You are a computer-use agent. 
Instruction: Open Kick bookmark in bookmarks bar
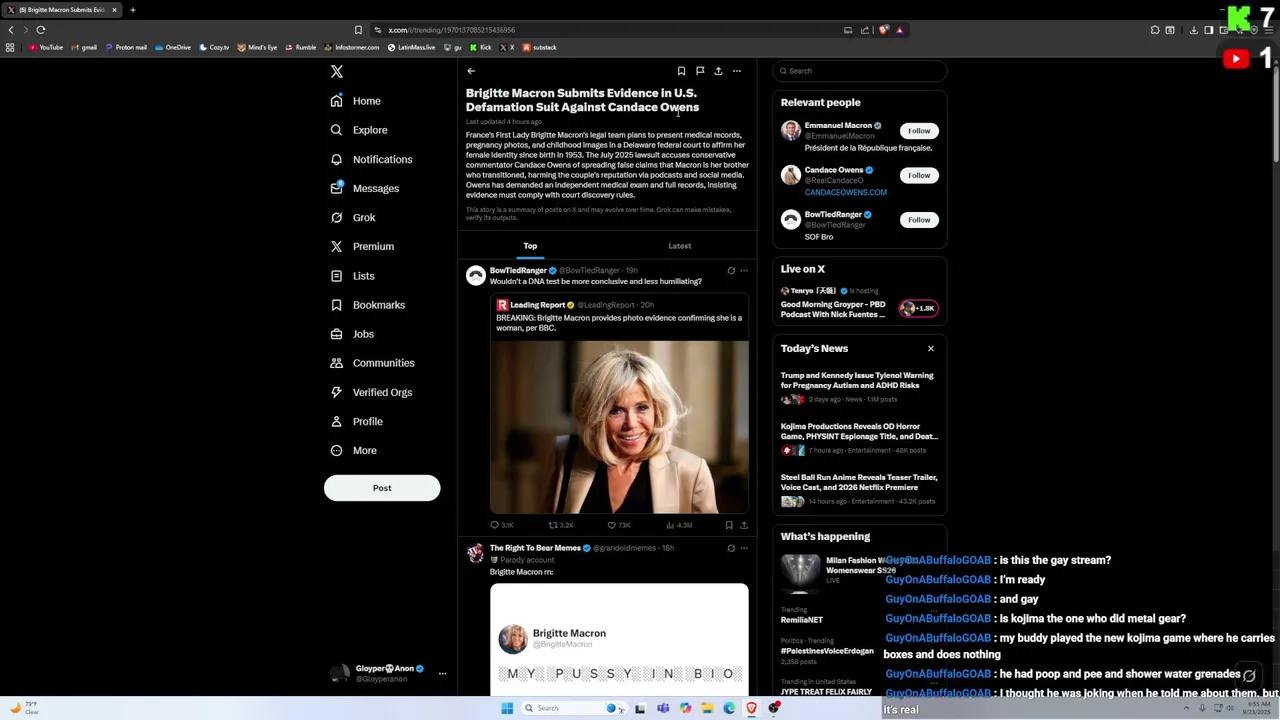(481, 47)
